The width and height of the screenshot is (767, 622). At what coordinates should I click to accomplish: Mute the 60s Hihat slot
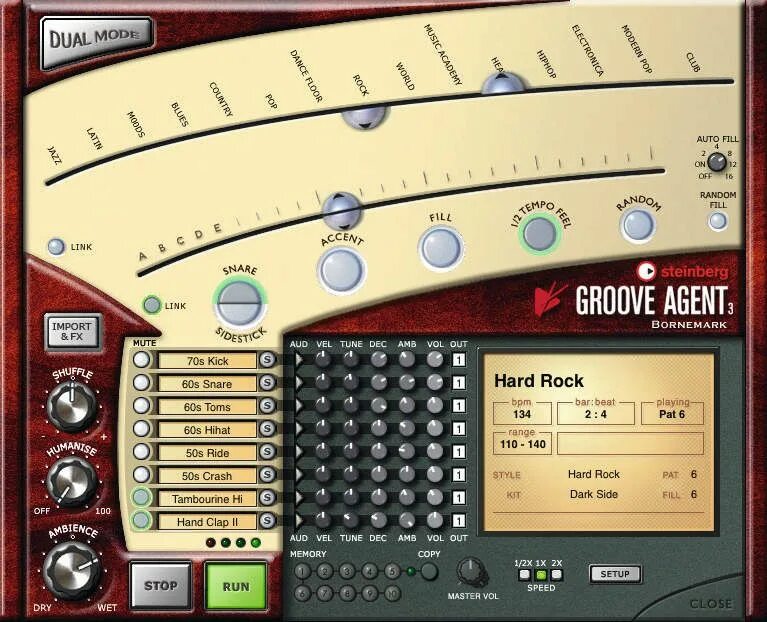[142, 429]
